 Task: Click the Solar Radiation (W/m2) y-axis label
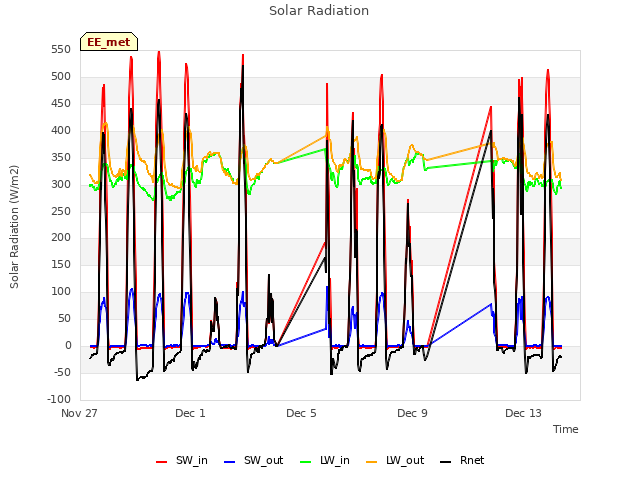point(14,227)
